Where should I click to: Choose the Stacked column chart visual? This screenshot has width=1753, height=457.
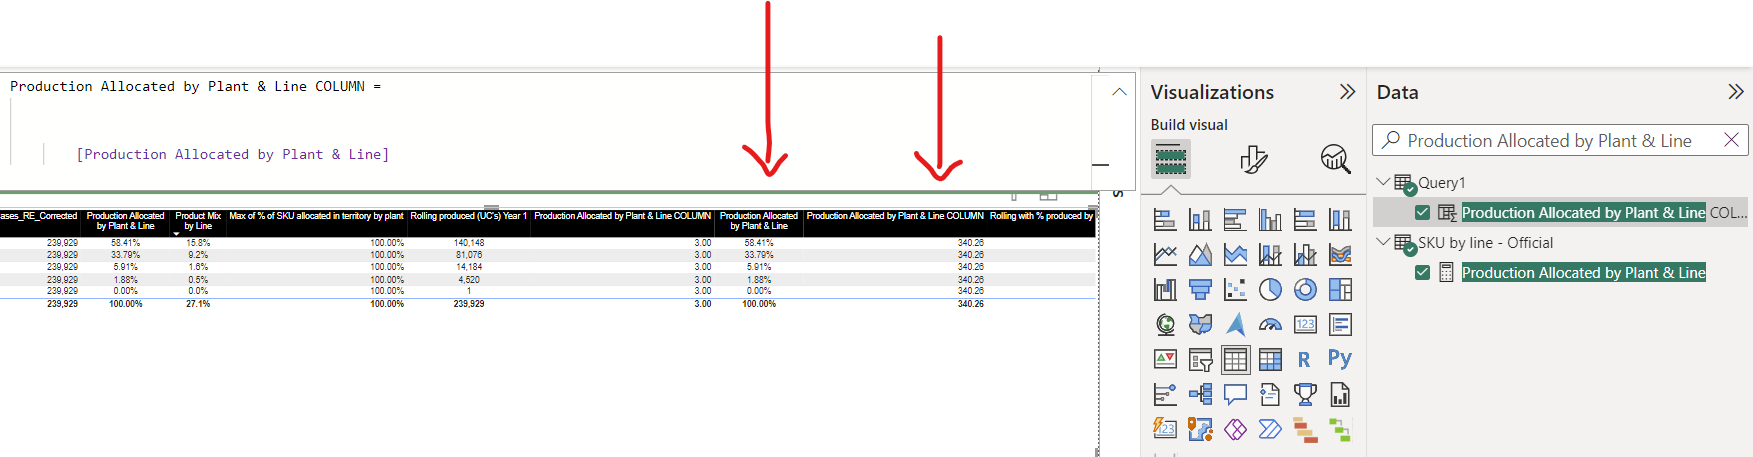(x=1200, y=219)
